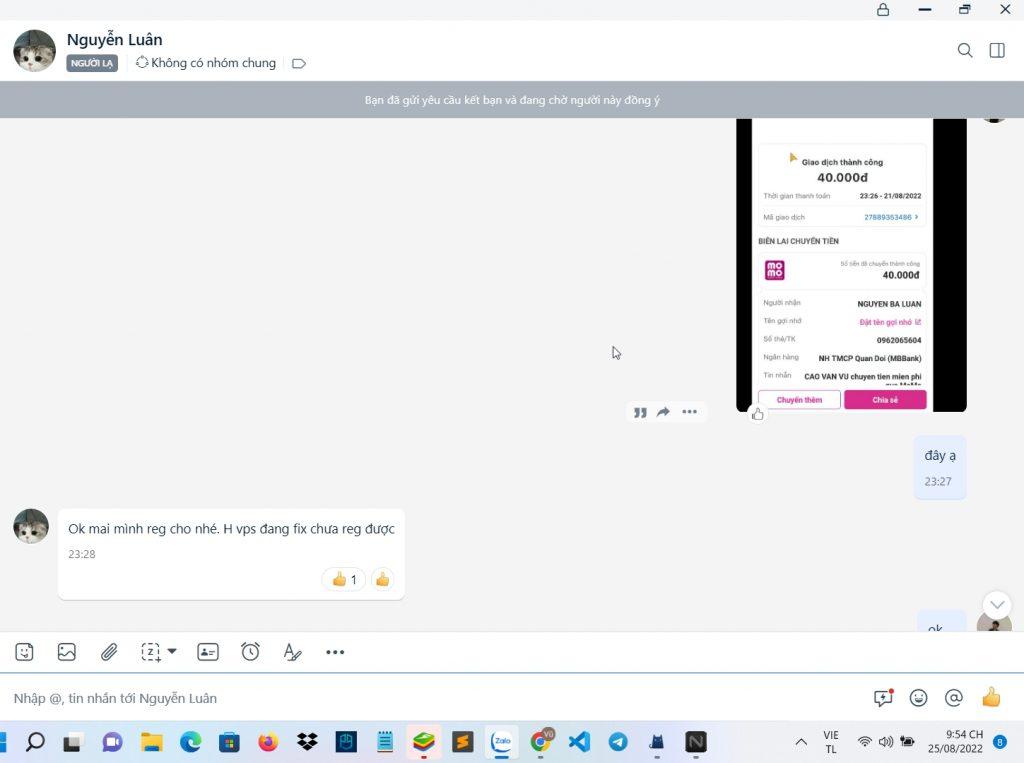This screenshot has height=763, width=1024.
Task: Show hidden system tray icons
Action: point(801,742)
